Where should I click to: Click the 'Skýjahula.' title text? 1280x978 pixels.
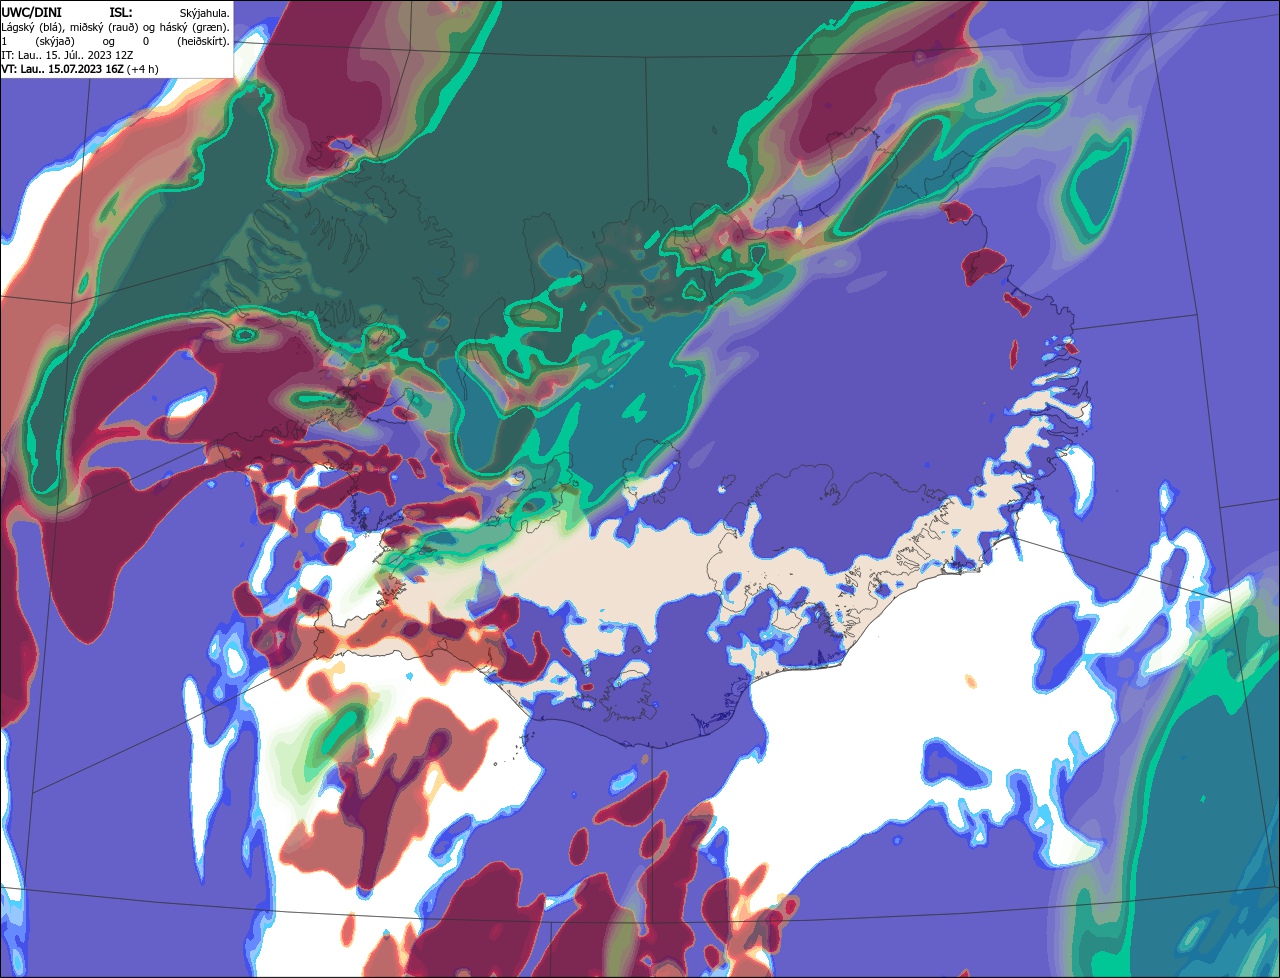pos(204,13)
